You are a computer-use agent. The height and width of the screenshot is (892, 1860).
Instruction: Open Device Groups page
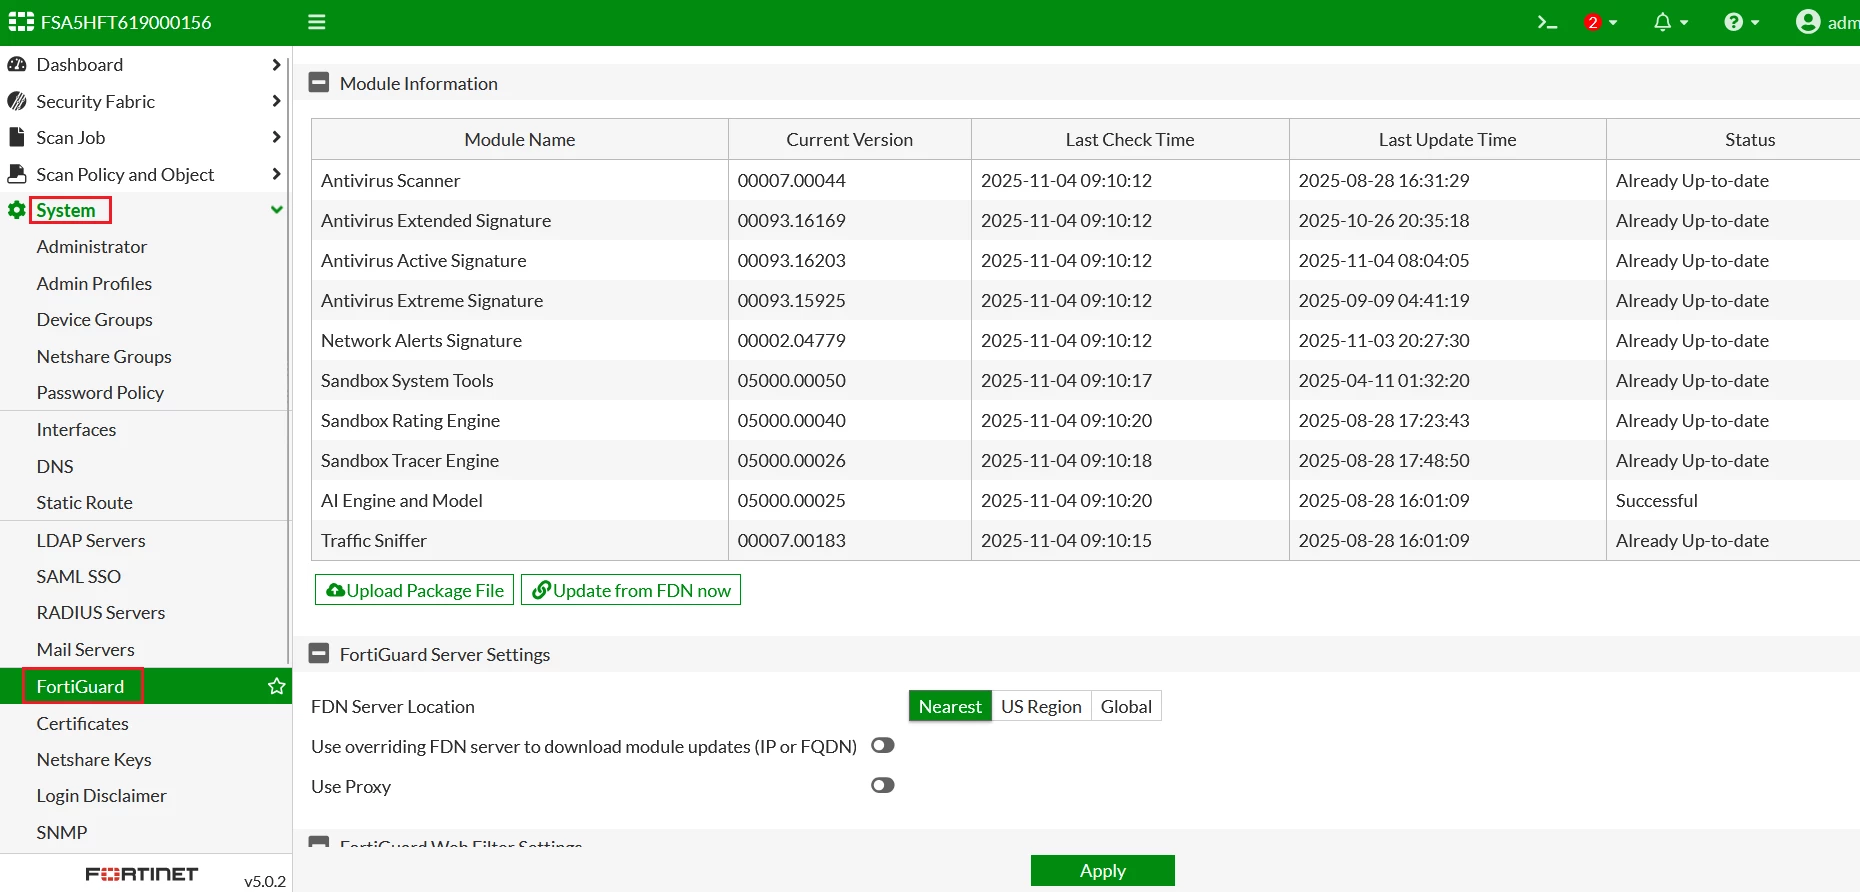pos(95,320)
